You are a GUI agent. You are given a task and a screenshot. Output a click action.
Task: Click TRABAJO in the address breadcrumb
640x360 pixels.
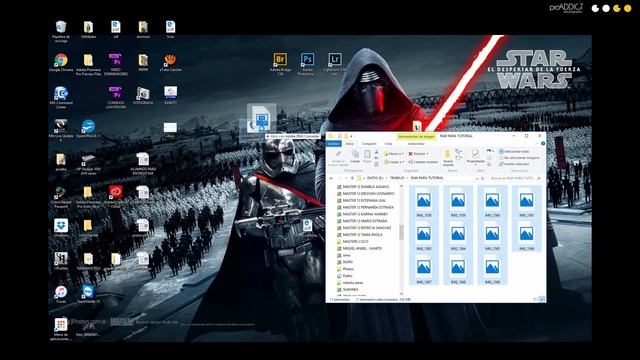tap(397, 178)
